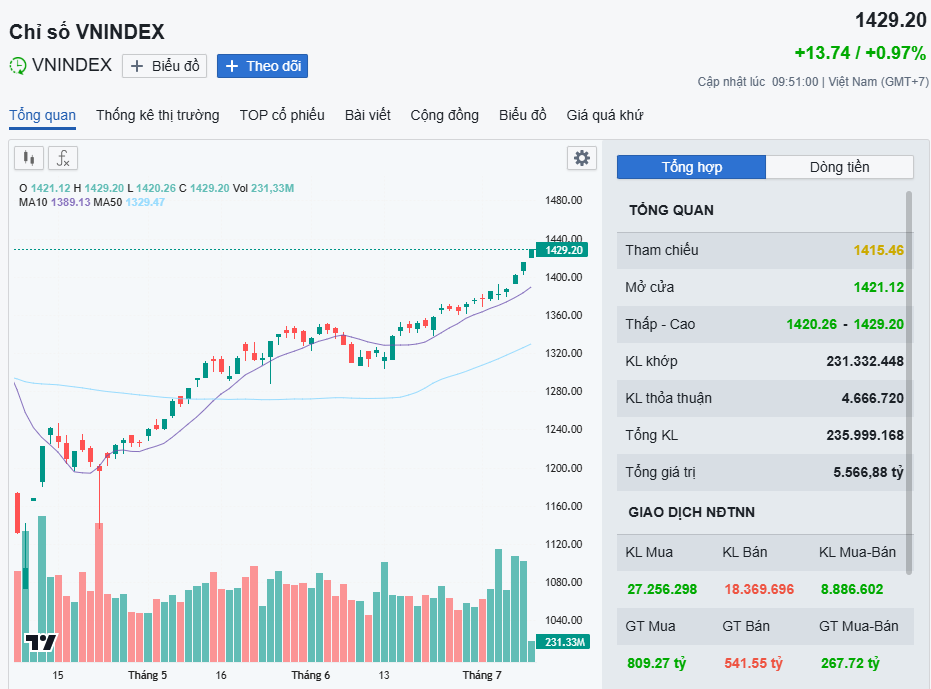Click the 1429.20 current price label on axis

coord(562,250)
